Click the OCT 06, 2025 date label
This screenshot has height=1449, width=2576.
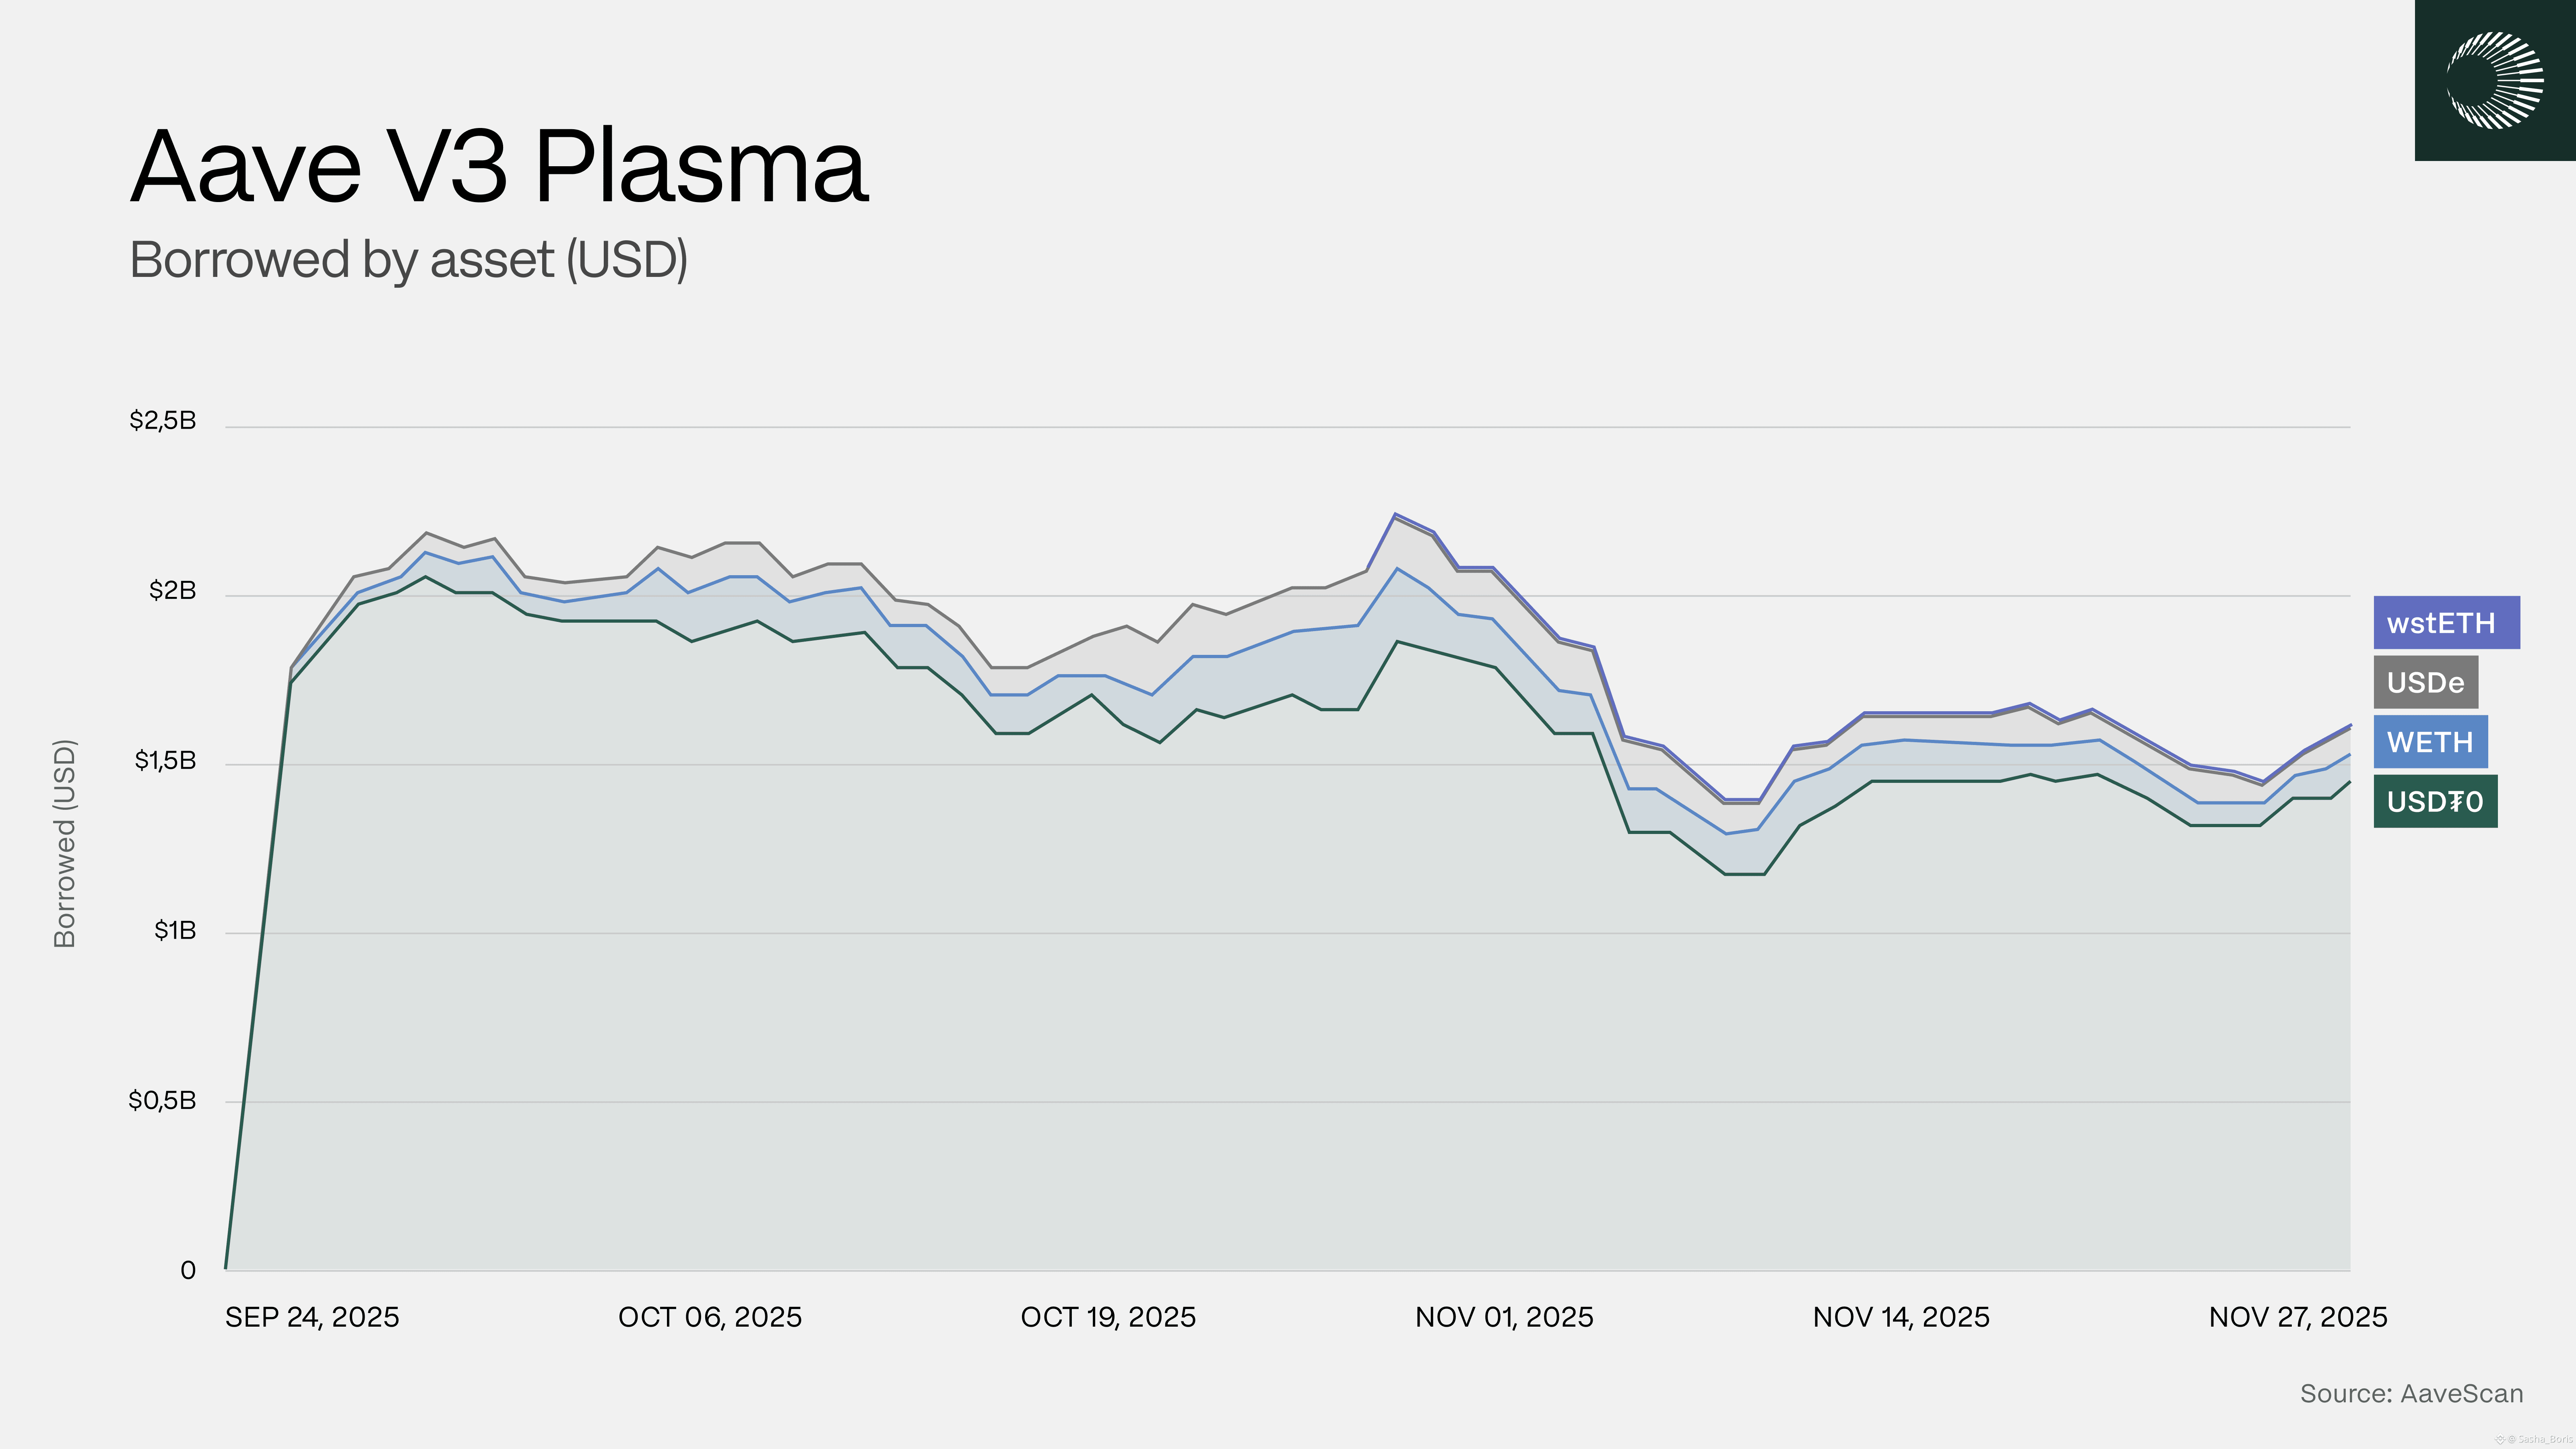tap(710, 1317)
